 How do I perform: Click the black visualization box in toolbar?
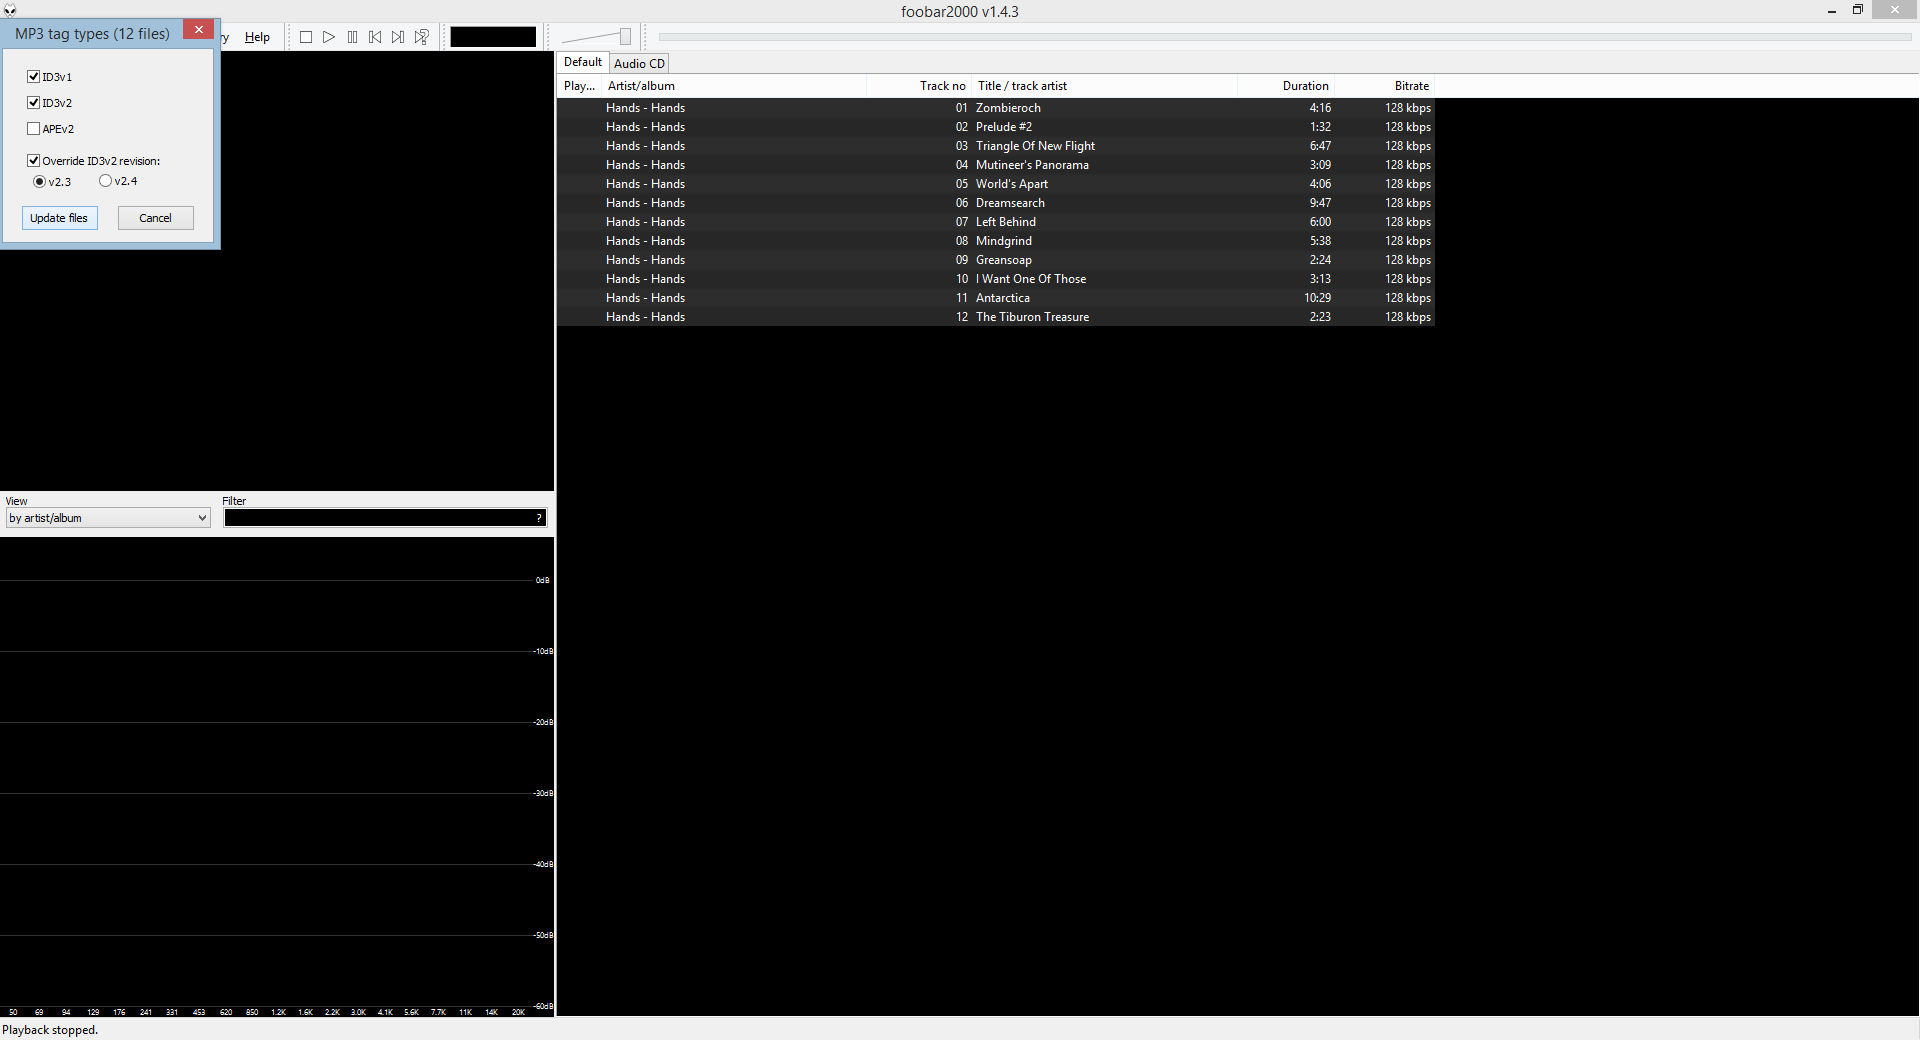pyautogui.click(x=493, y=37)
